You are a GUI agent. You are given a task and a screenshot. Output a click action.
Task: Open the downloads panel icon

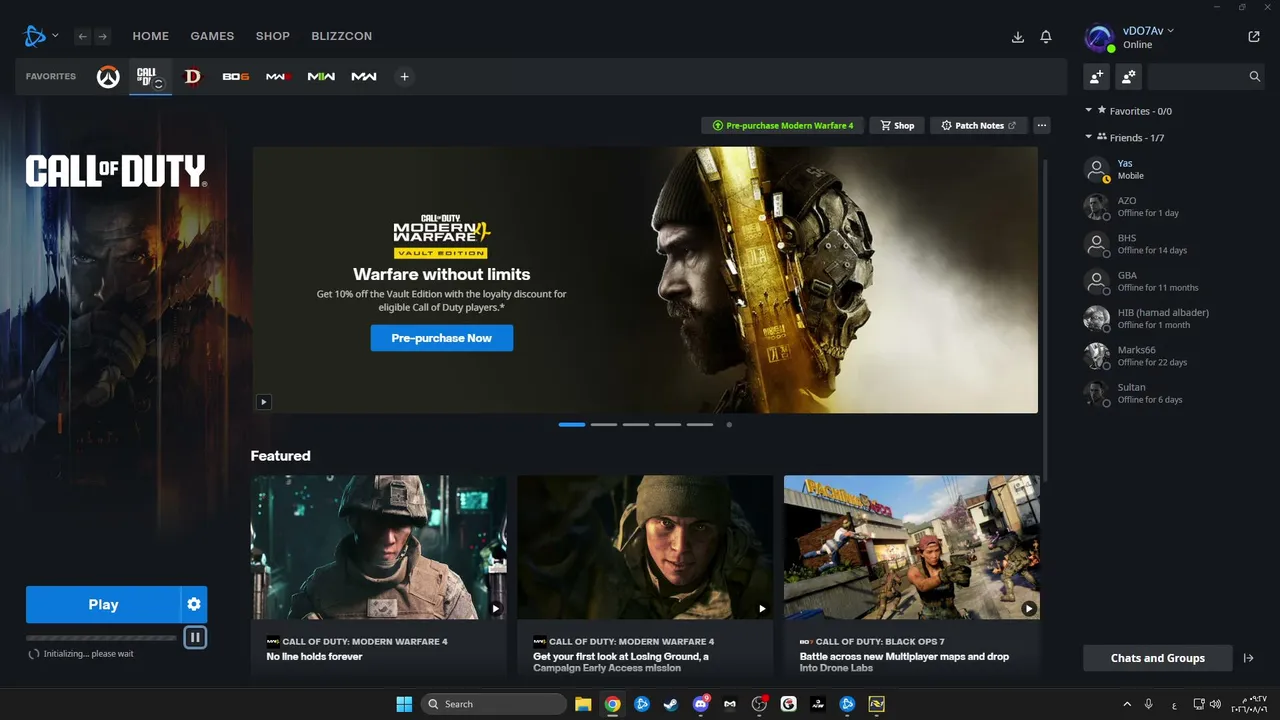1018,37
